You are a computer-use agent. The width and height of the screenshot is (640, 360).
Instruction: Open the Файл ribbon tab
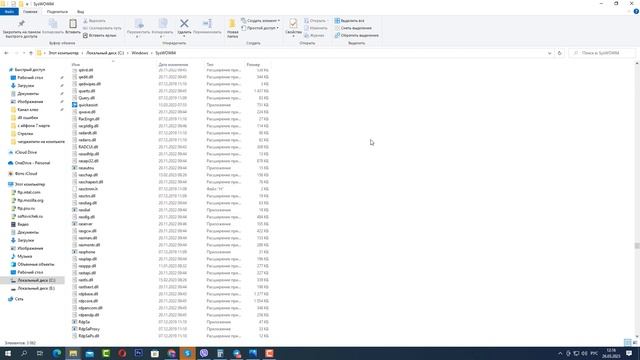(9, 12)
